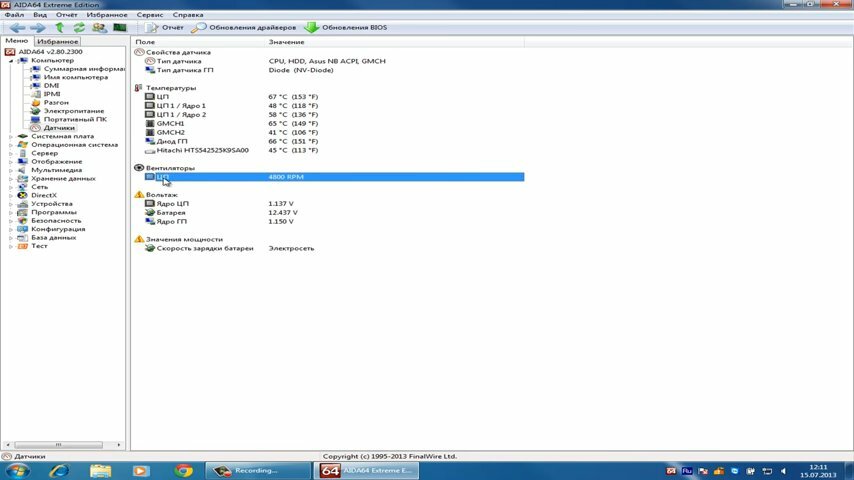Click the green monitor toolbar icon
Screen dimensions: 854x480
(120, 27)
